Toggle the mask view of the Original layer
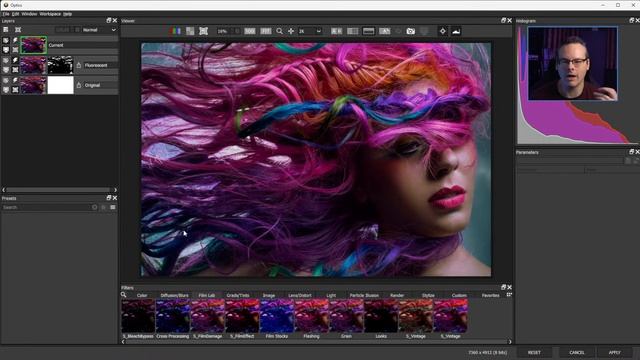Screen dimensions: 640x360 click(x=6, y=90)
